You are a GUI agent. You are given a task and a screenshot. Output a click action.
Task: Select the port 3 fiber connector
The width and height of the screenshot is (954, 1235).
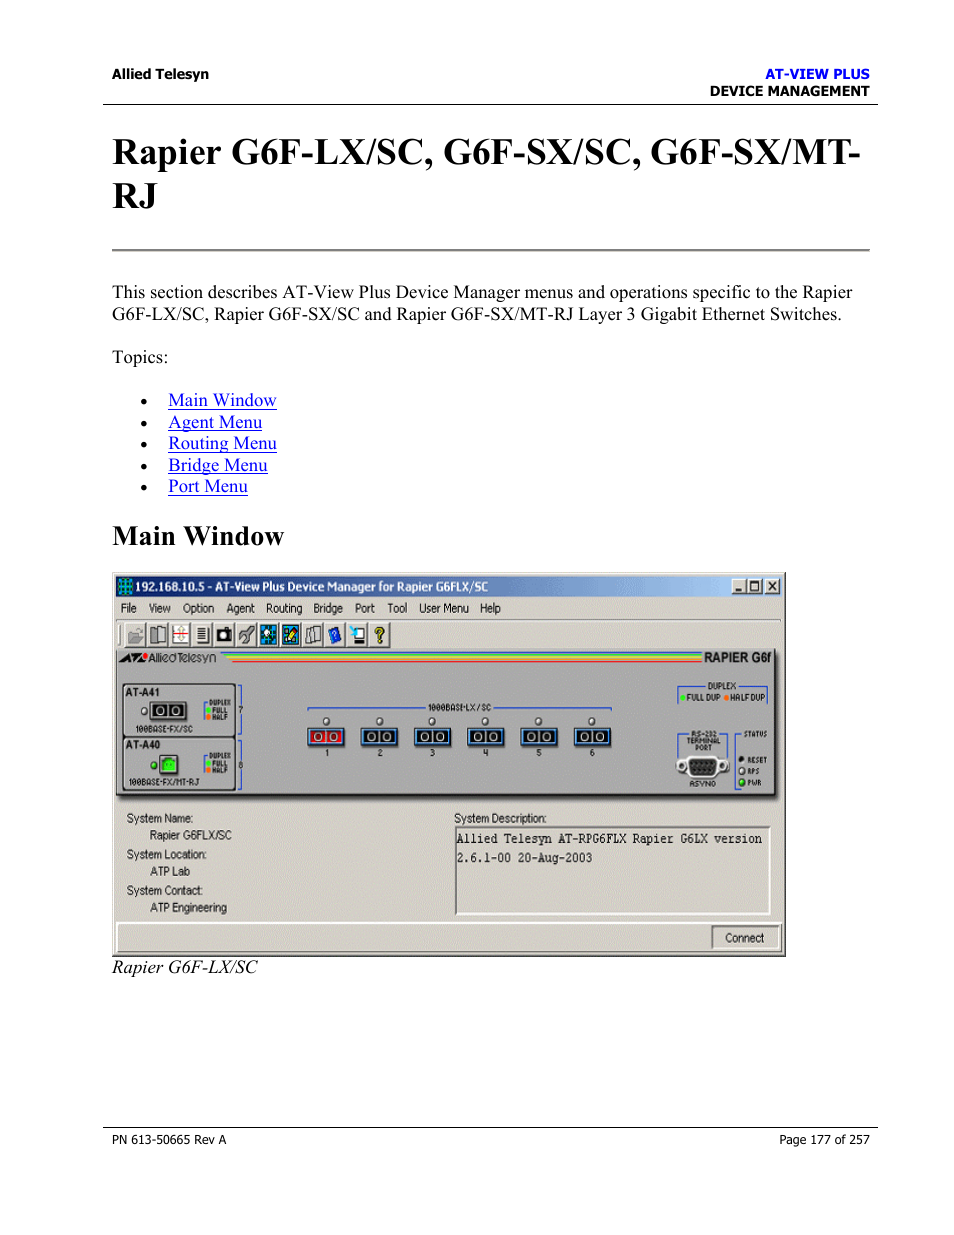click(432, 737)
